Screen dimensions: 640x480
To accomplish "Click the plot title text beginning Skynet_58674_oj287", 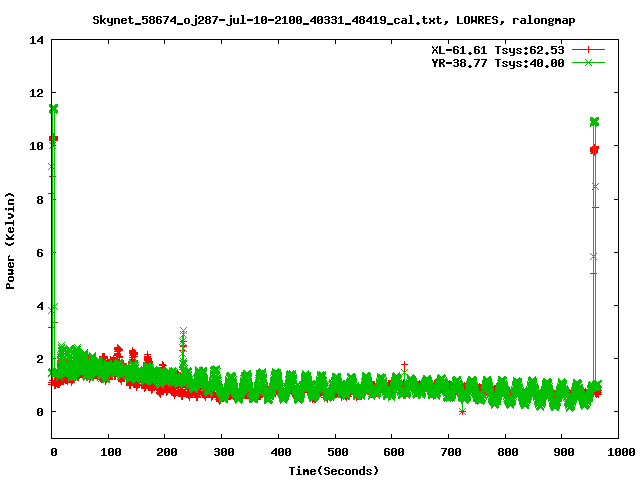I will (x=334, y=20).
